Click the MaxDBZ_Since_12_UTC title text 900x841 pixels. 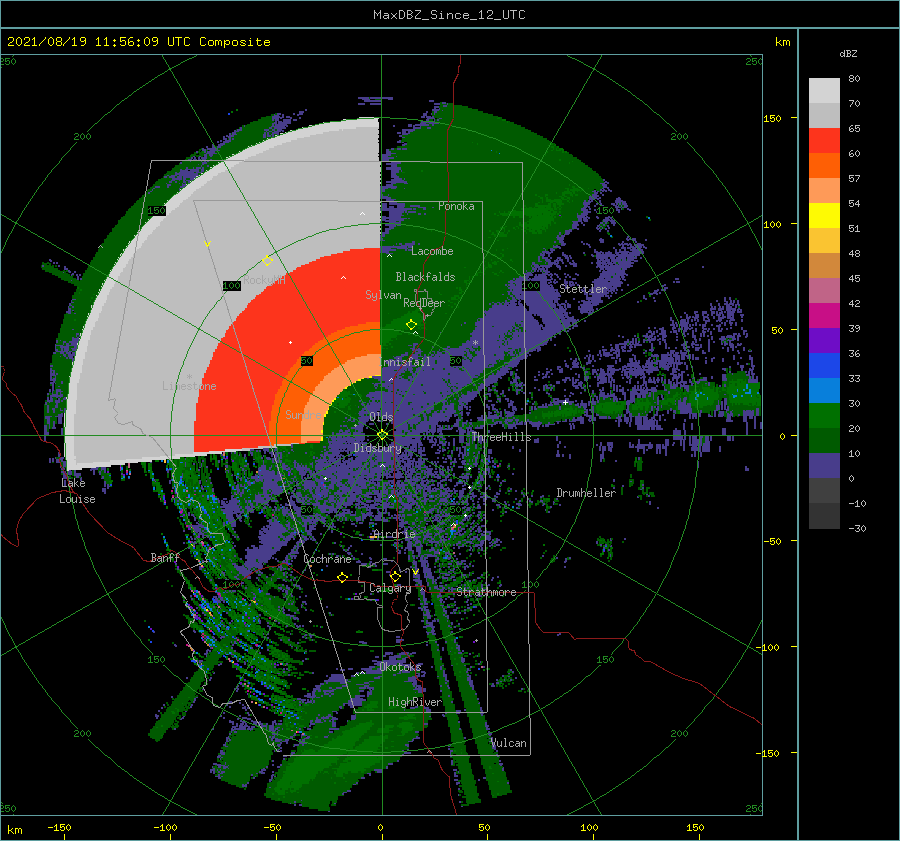(449, 15)
